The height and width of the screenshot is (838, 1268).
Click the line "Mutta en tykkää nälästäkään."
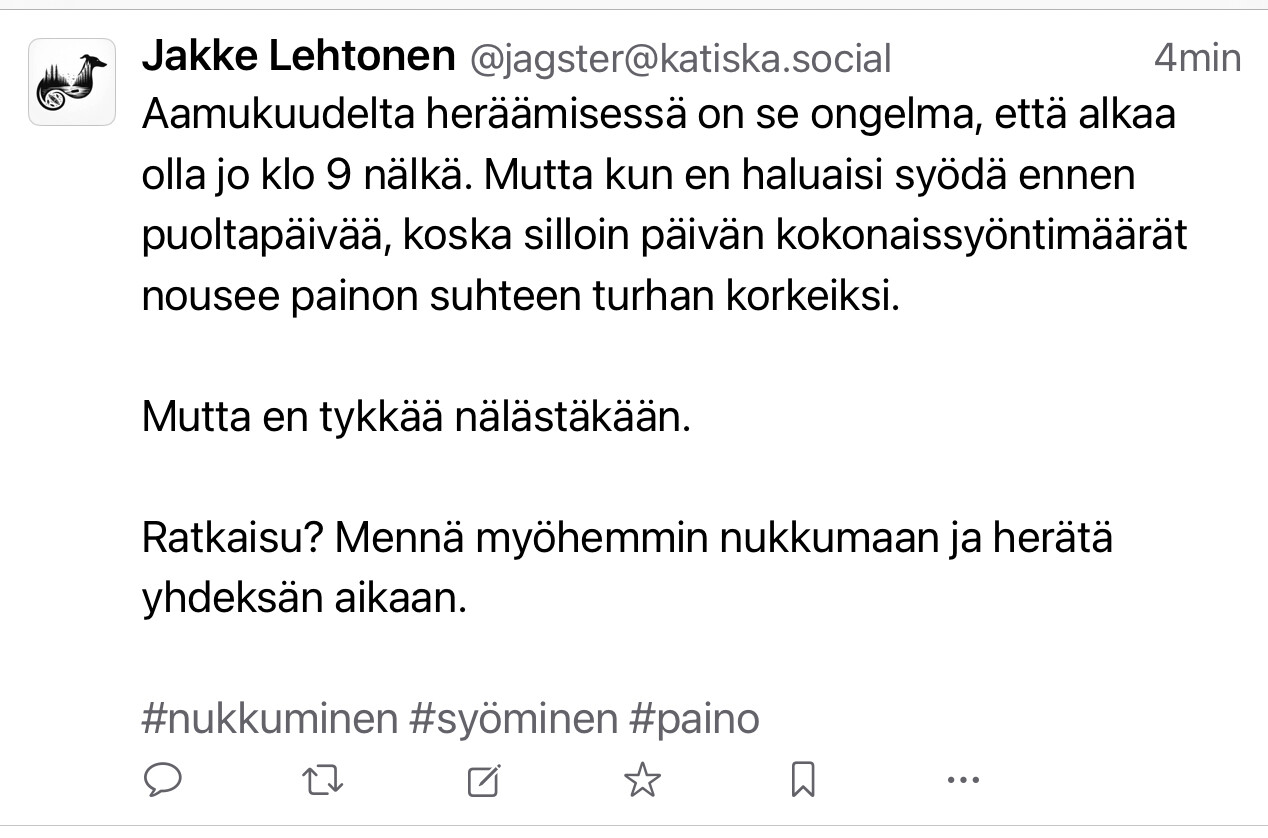coord(416,417)
